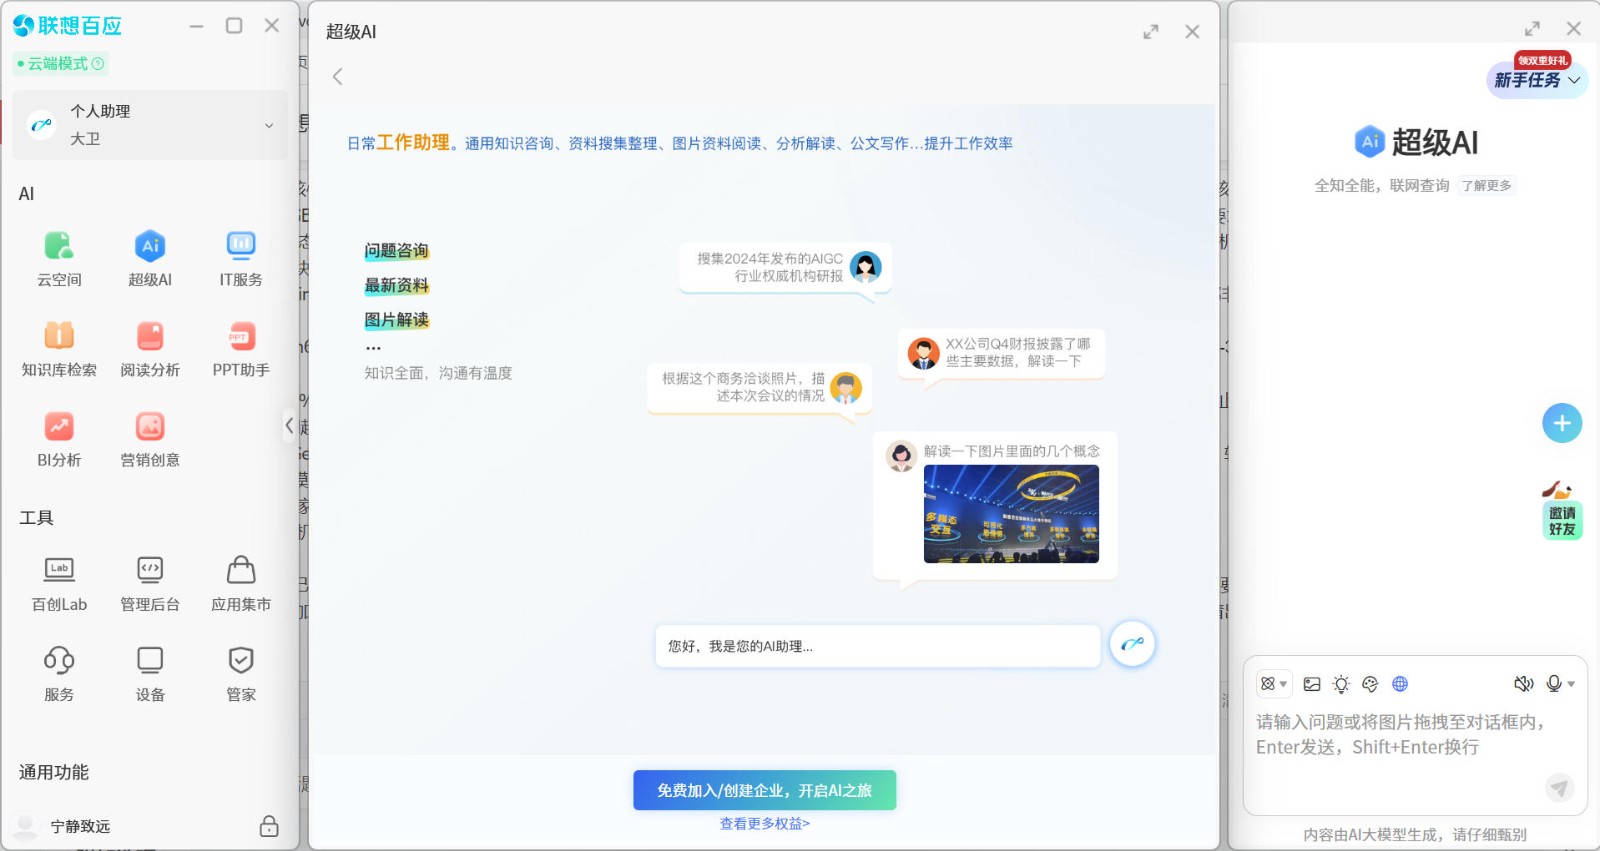
Task: Open the 查看更多权益 link
Action: (764, 824)
